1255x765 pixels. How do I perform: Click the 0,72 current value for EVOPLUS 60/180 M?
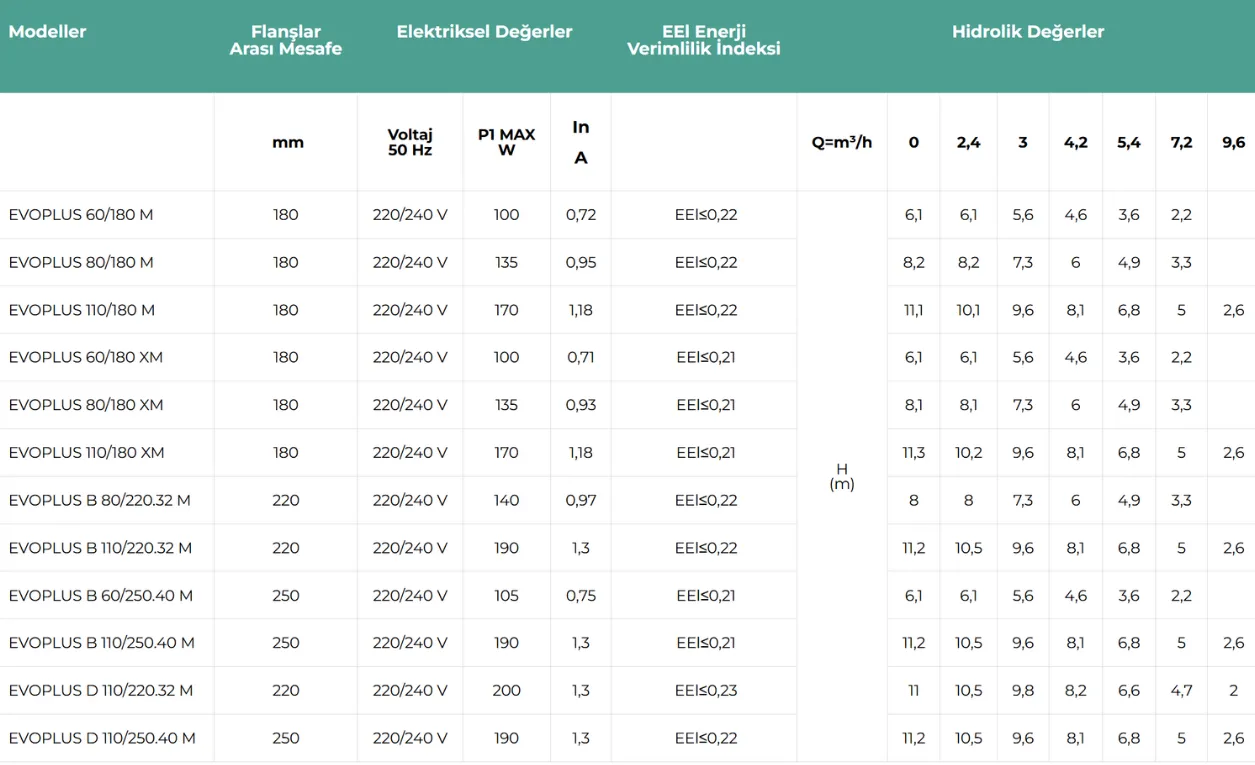click(x=581, y=215)
